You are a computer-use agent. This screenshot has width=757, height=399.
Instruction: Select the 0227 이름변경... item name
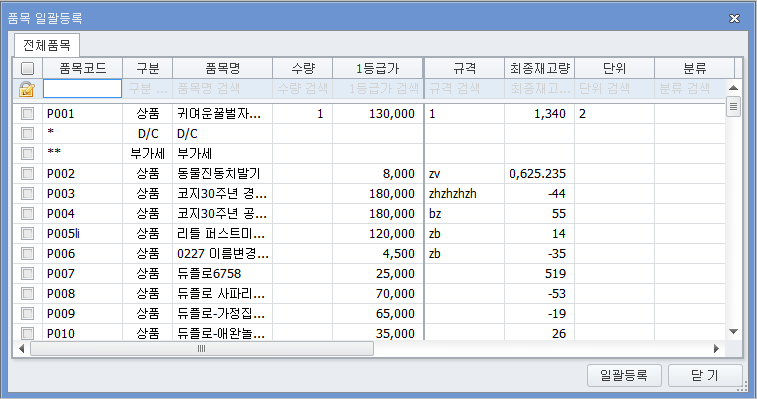pos(223,254)
